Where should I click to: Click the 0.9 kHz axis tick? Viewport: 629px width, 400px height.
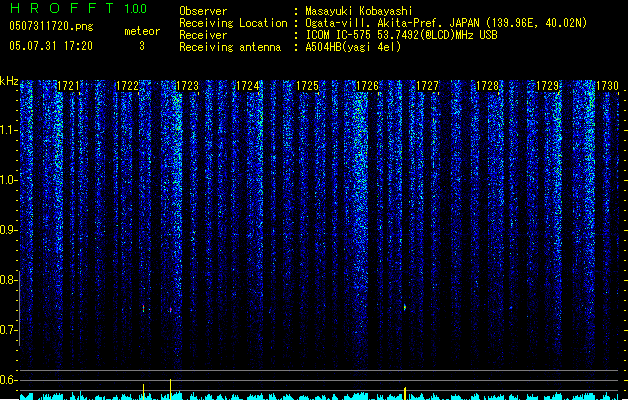click(8, 230)
